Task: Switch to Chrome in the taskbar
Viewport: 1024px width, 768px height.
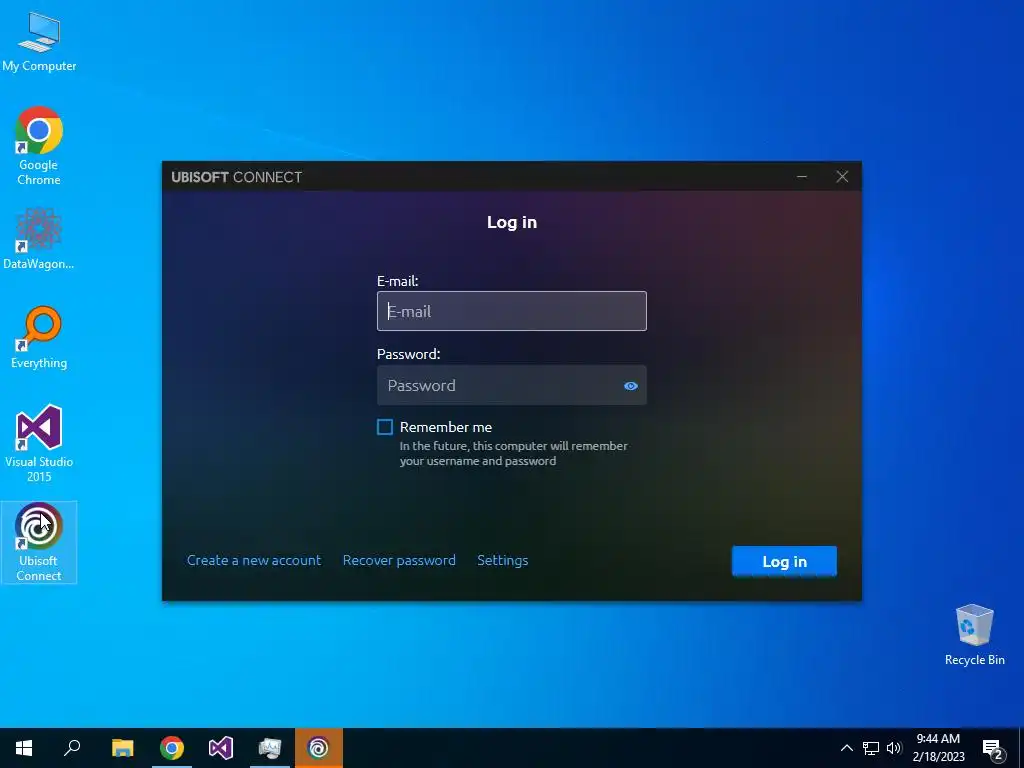Action: coord(172,748)
